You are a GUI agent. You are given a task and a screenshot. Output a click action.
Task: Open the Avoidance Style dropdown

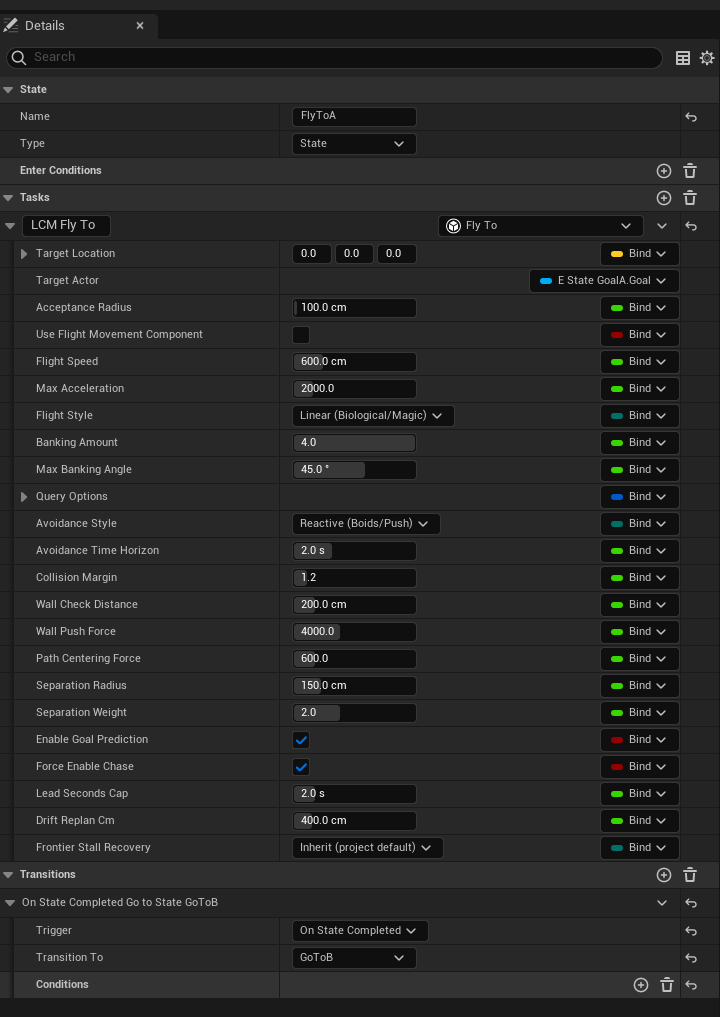(x=366, y=523)
